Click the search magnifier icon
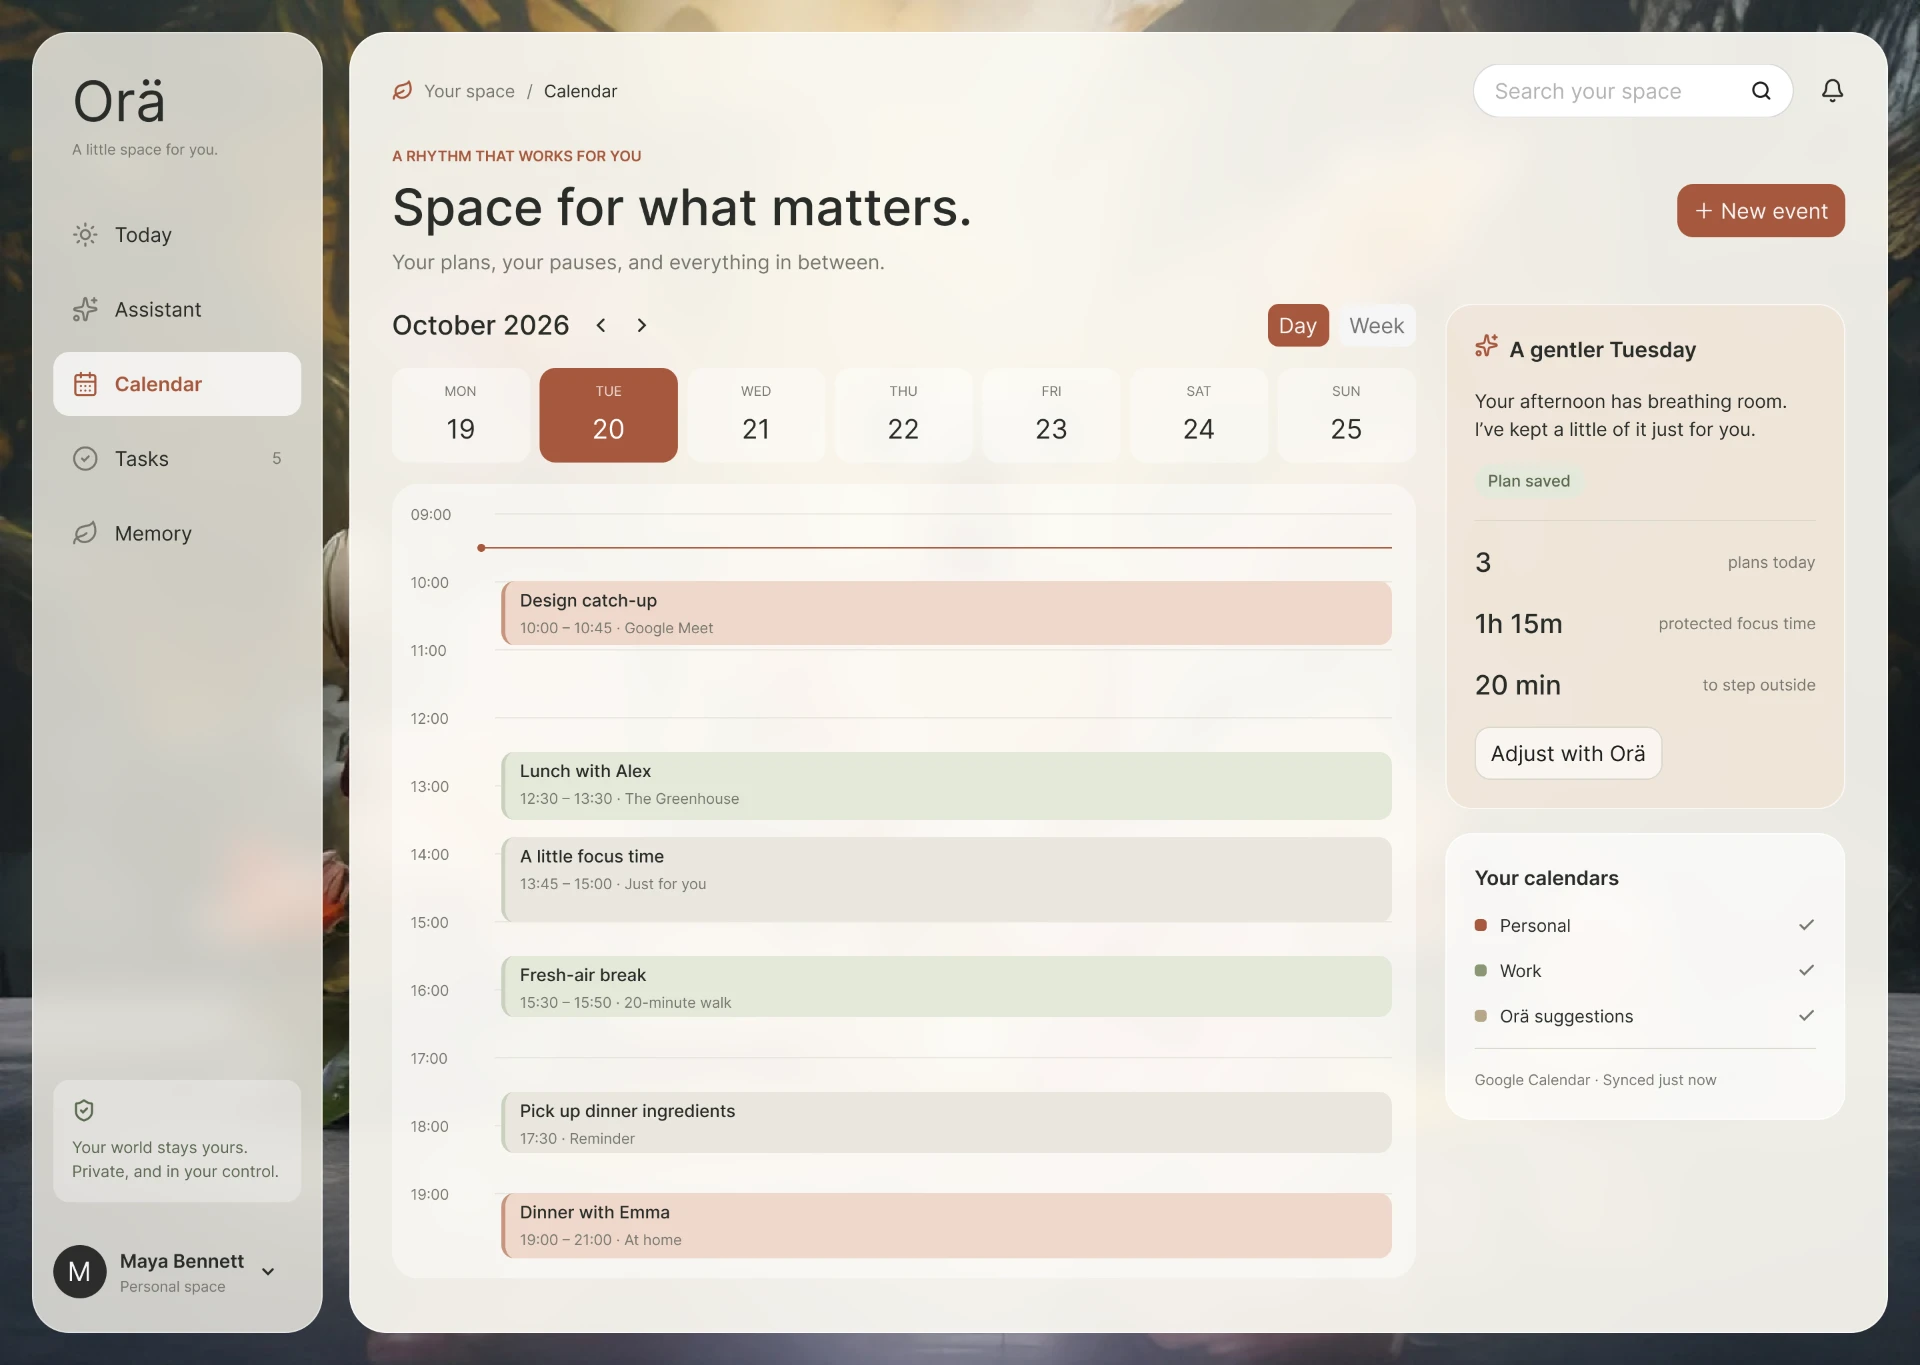This screenshot has height=1365, width=1920. tap(1761, 91)
